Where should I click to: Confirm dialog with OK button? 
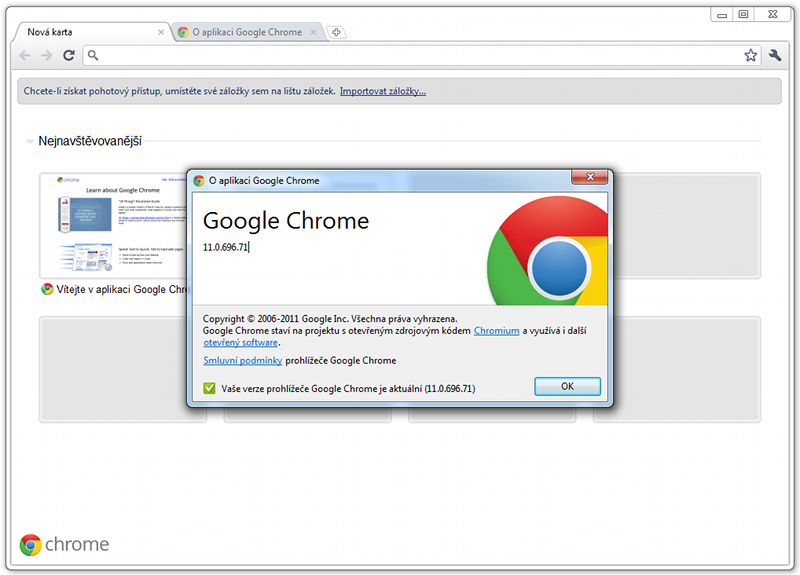tap(567, 386)
